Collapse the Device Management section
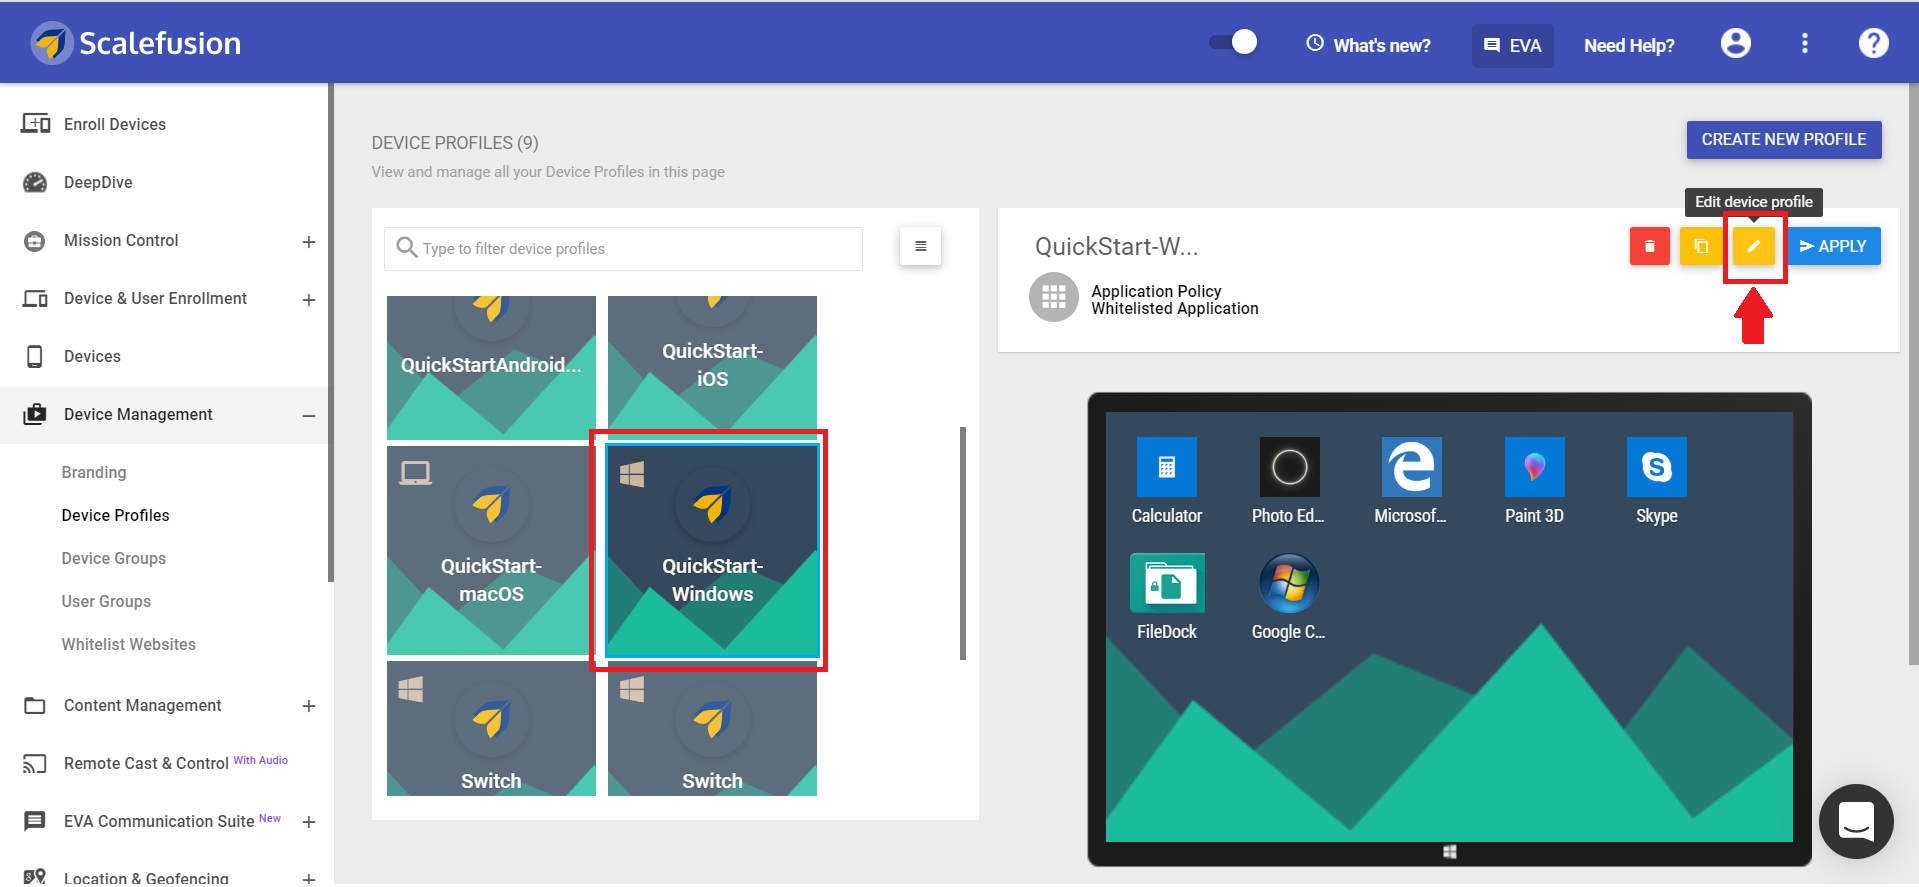This screenshot has width=1919, height=887. (309, 415)
